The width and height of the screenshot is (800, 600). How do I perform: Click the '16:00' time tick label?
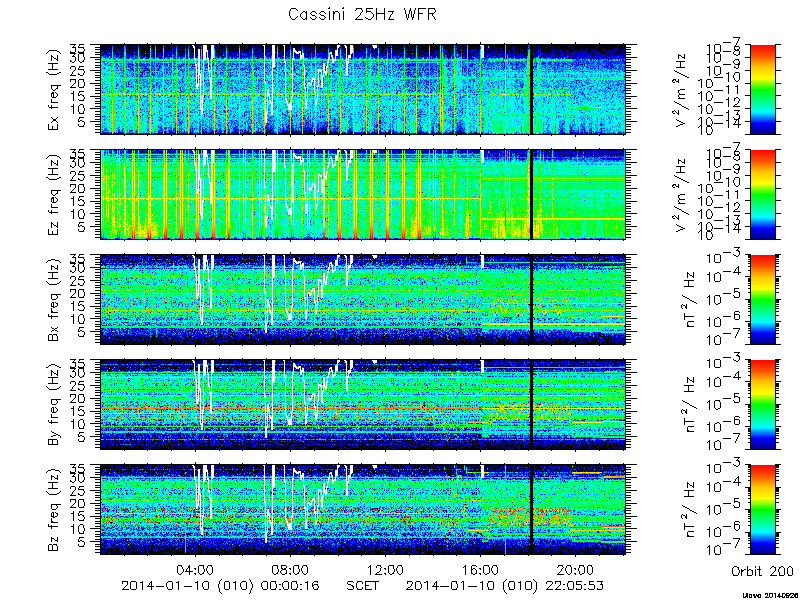(x=480, y=569)
